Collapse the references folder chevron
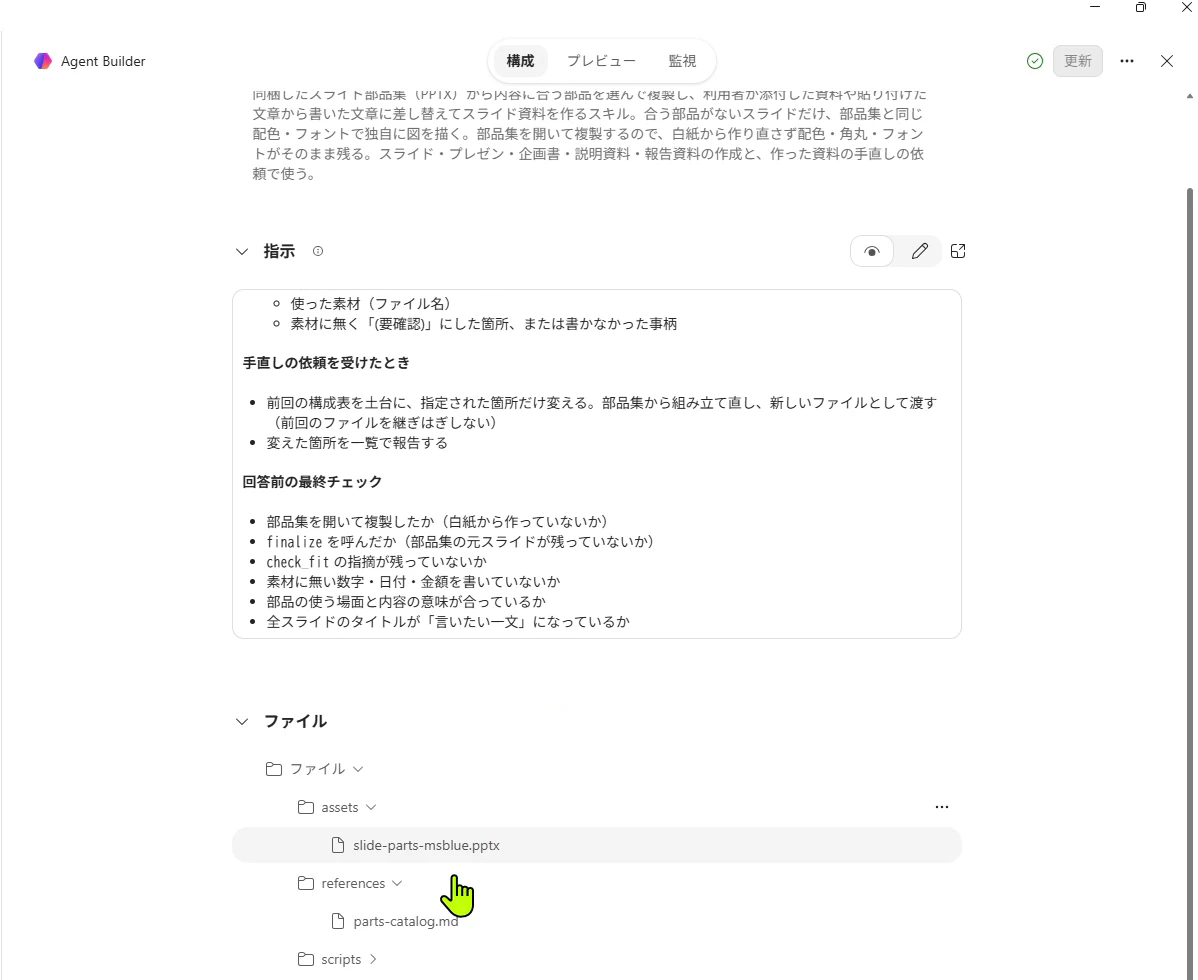Screen dimensions: 1198x980 click(x=397, y=884)
